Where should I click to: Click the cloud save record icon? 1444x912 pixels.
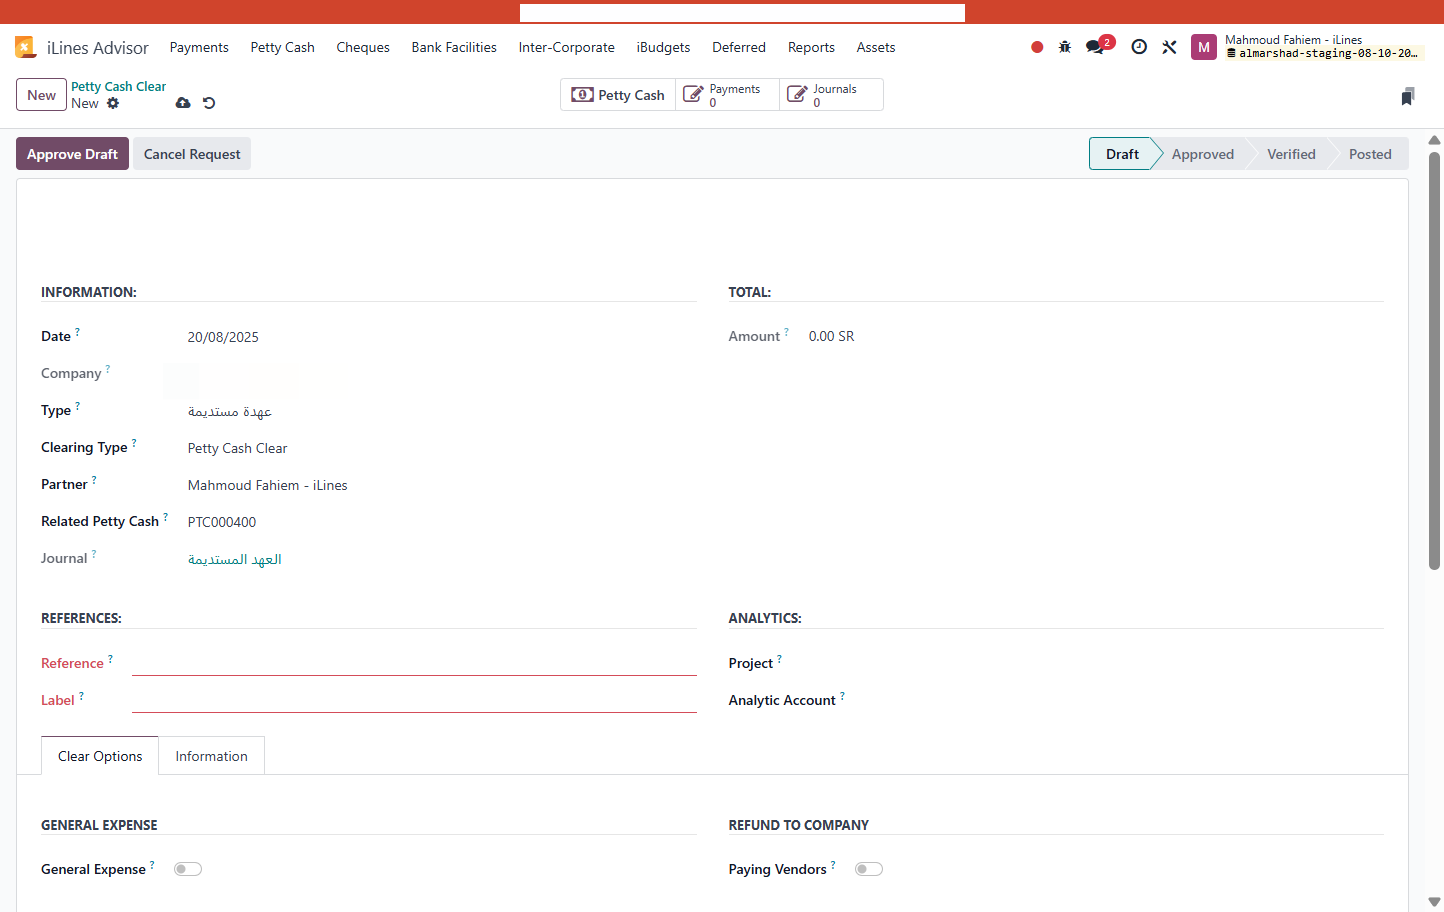tap(183, 103)
